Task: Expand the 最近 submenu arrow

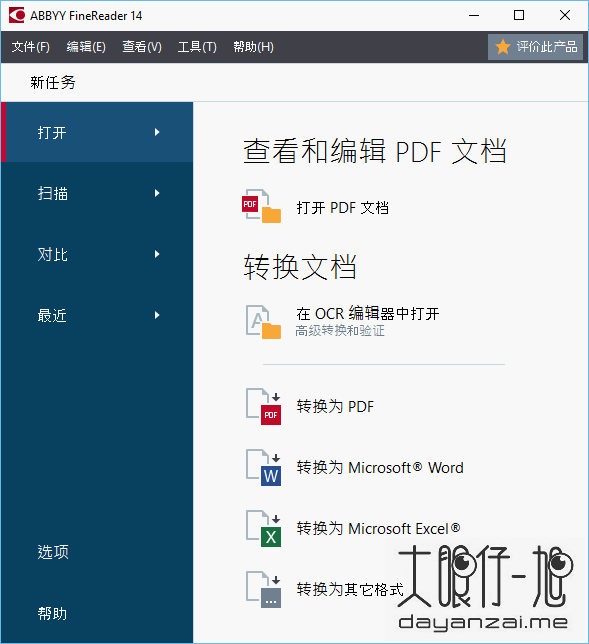Action: coord(157,315)
